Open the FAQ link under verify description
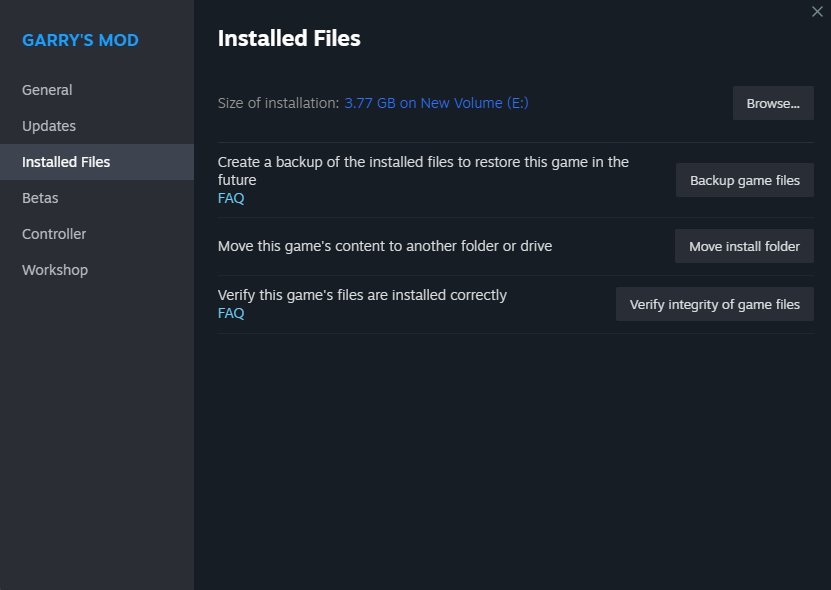831x590 pixels. [231, 313]
